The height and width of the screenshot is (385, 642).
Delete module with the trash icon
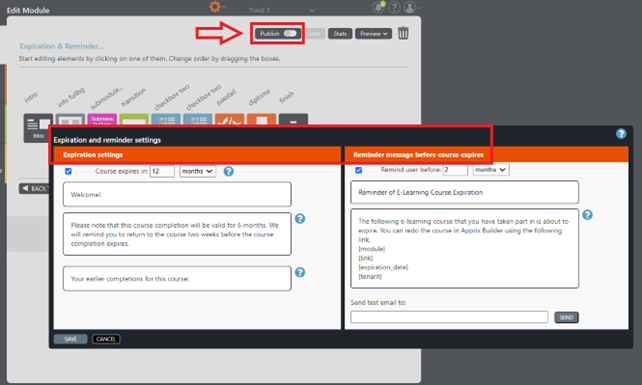[403, 33]
